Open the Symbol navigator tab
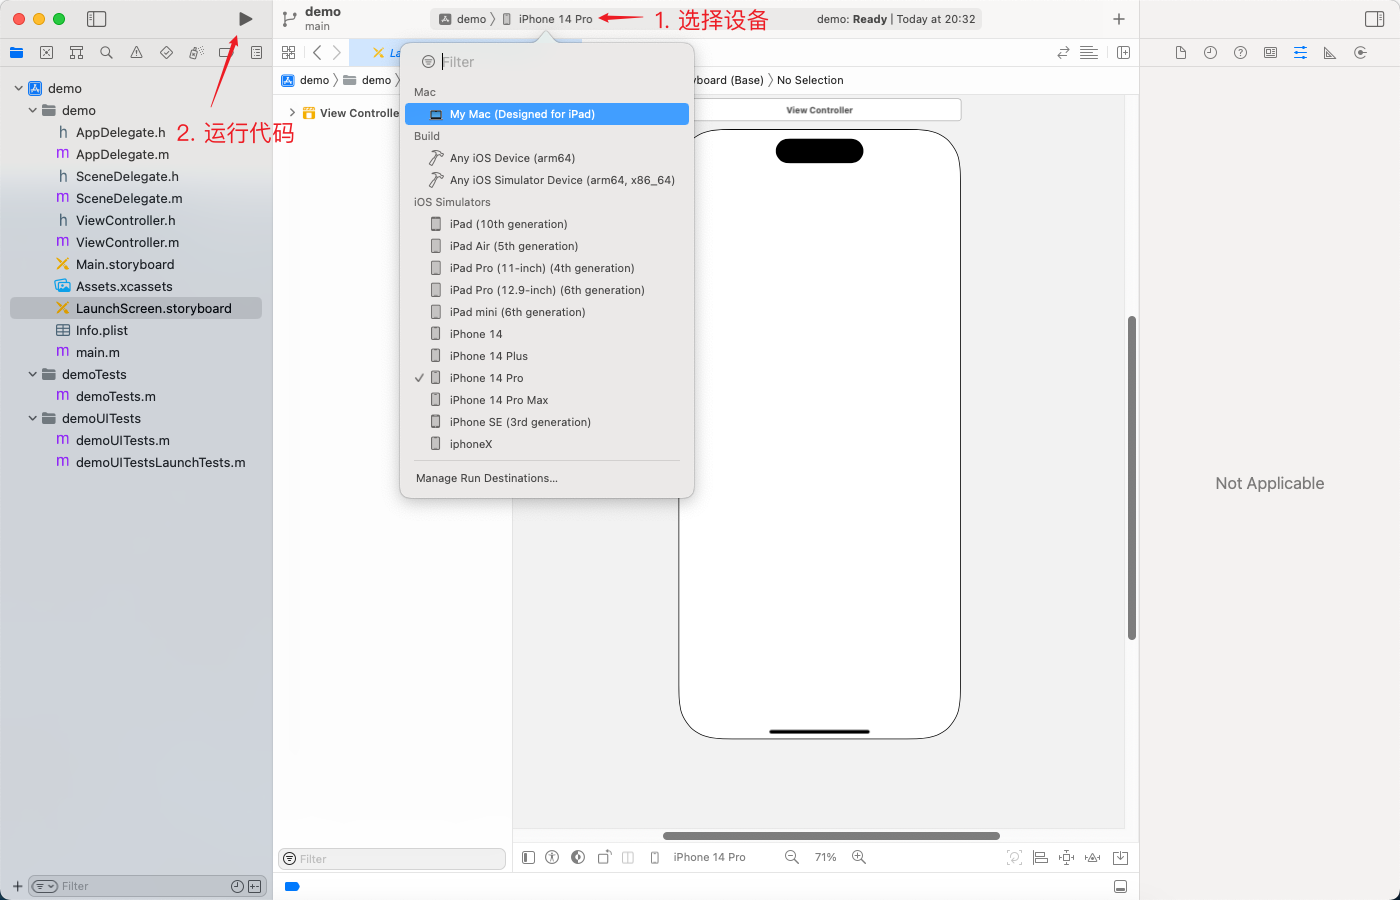This screenshot has height=900, width=1400. 76,53
